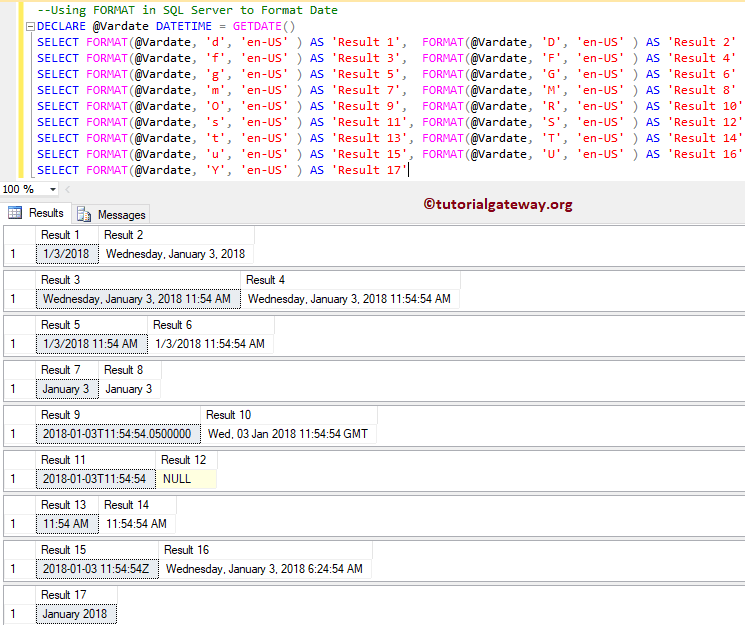Select cell 2018-01-03 11:54:54Z
Image resolution: width=745 pixels, height=625 pixels.
pos(97,569)
